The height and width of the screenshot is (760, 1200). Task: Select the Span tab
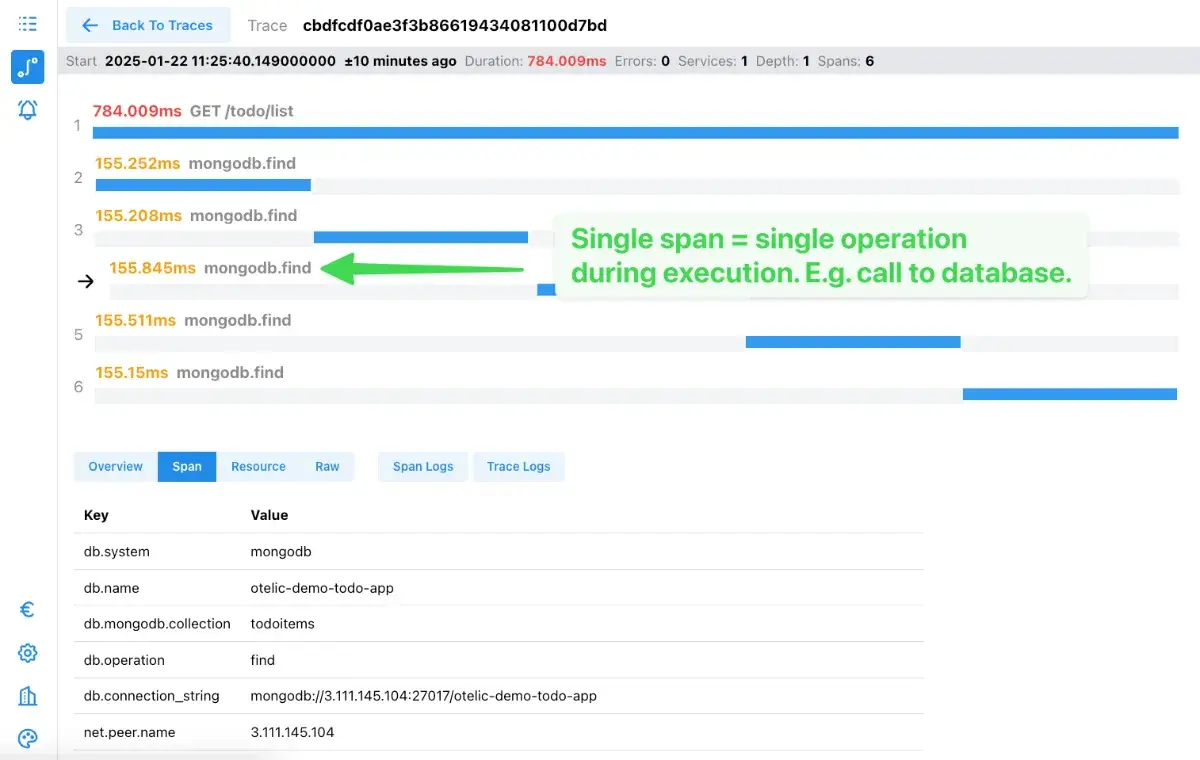tap(187, 467)
